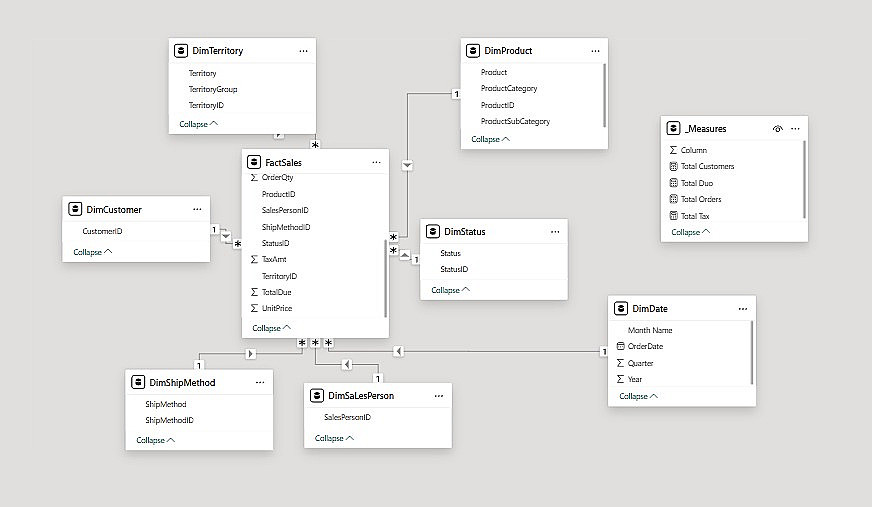Click the calendar icon beside OrderDate
872x507 pixels.
click(x=620, y=346)
